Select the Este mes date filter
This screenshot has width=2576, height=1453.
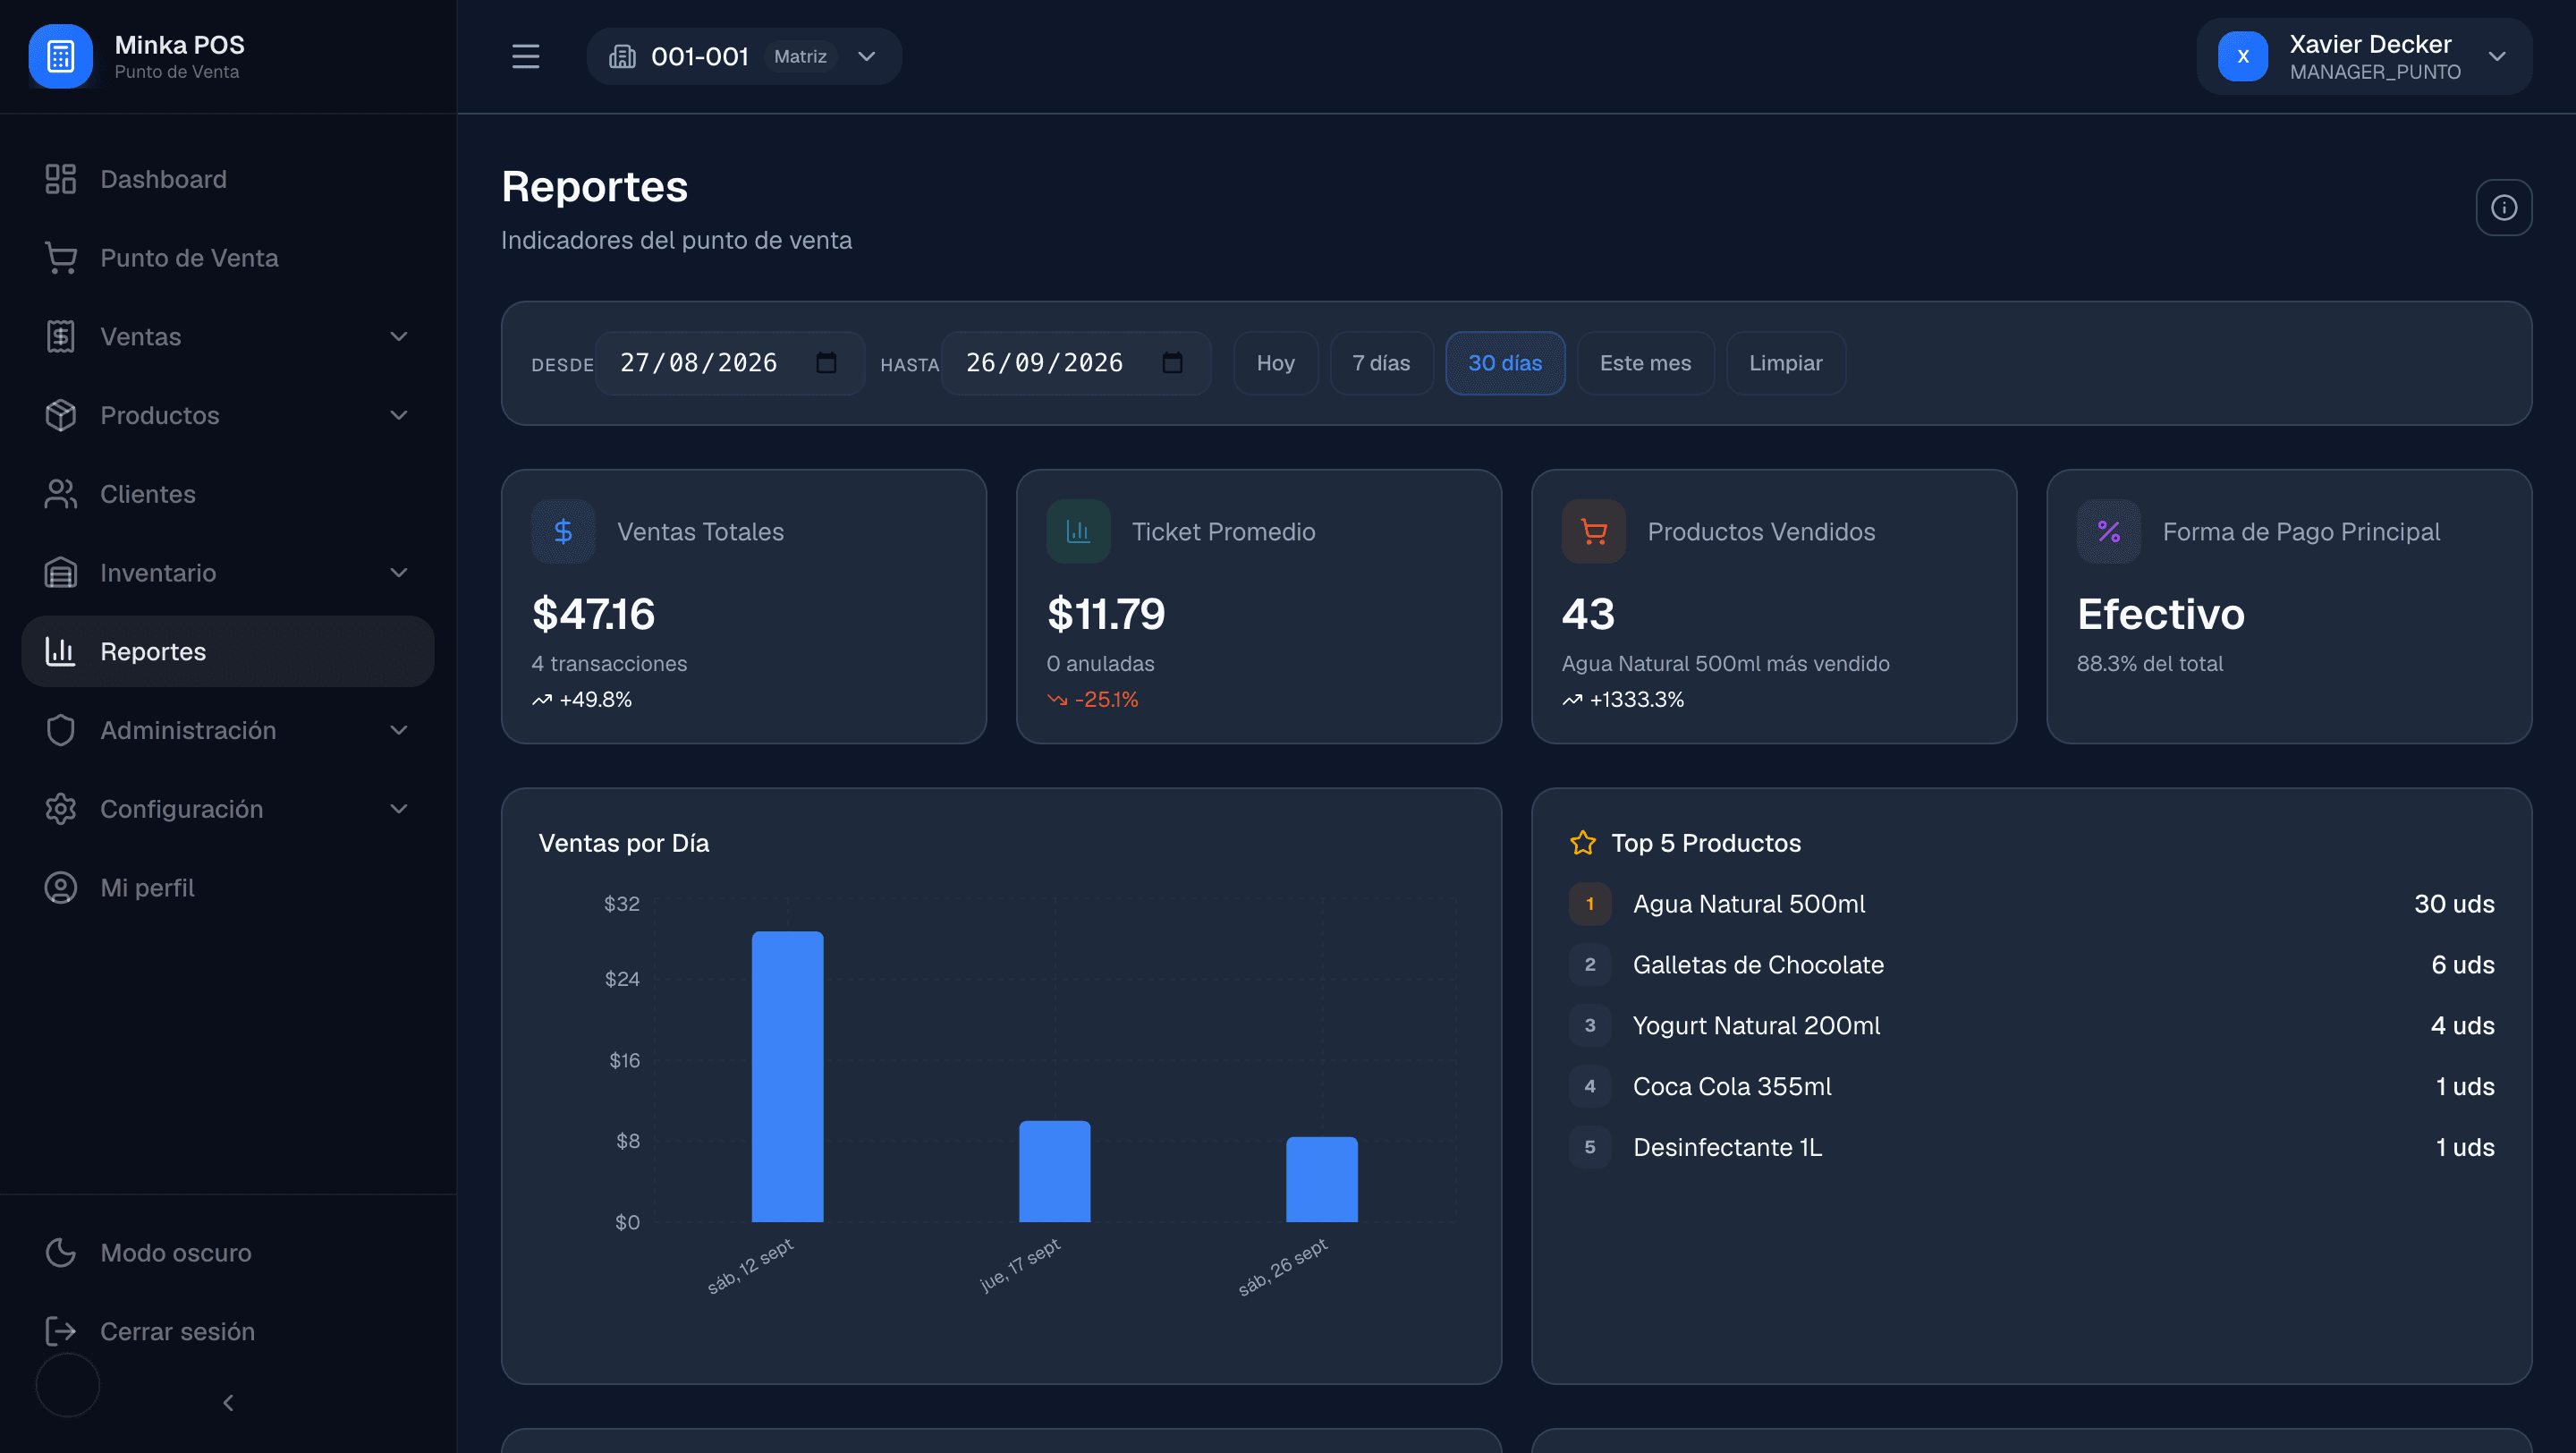click(x=1645, y=363)
